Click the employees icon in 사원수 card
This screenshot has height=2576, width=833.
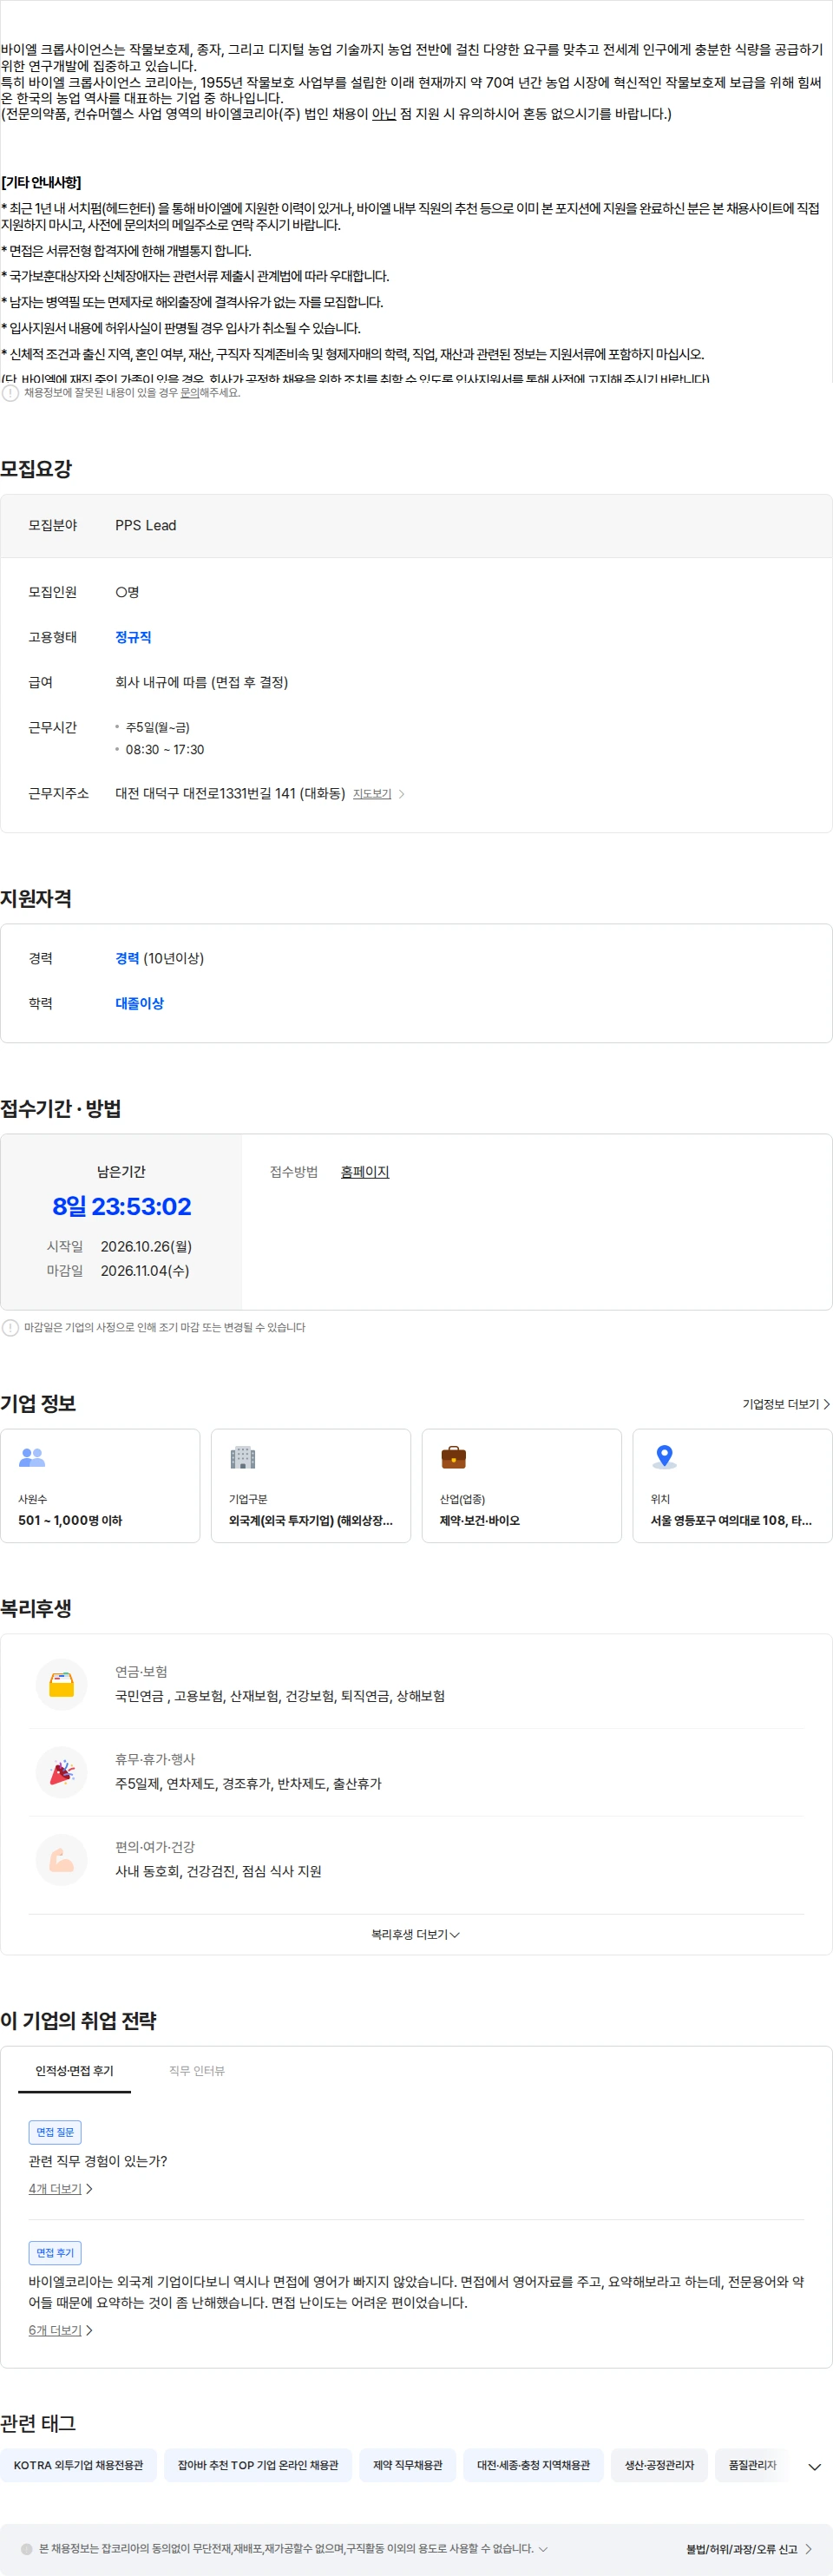click(x=32, y=1458)
